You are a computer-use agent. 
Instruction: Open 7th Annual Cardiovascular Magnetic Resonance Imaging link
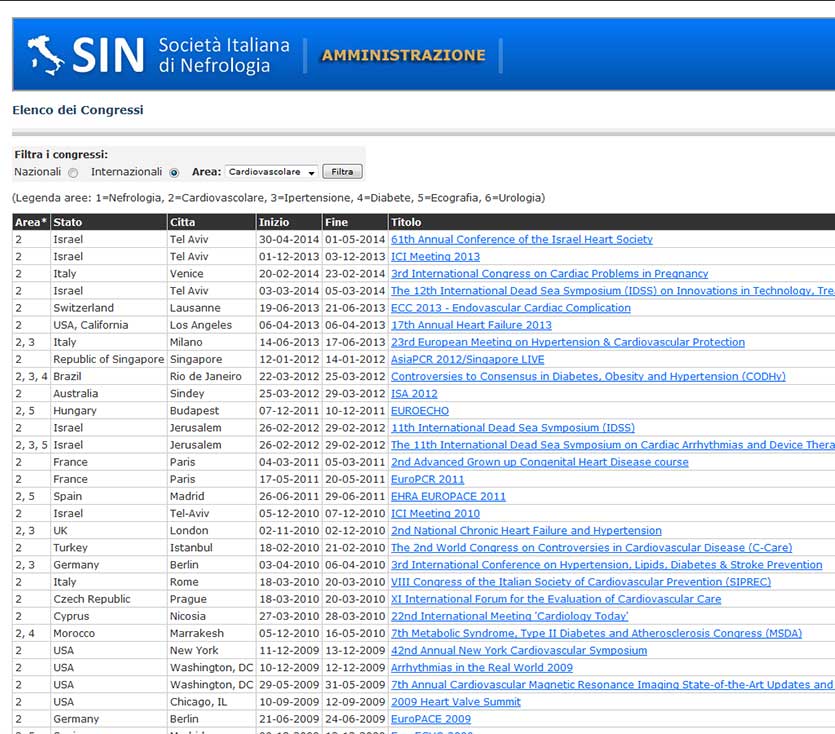(x=612, y=685)
